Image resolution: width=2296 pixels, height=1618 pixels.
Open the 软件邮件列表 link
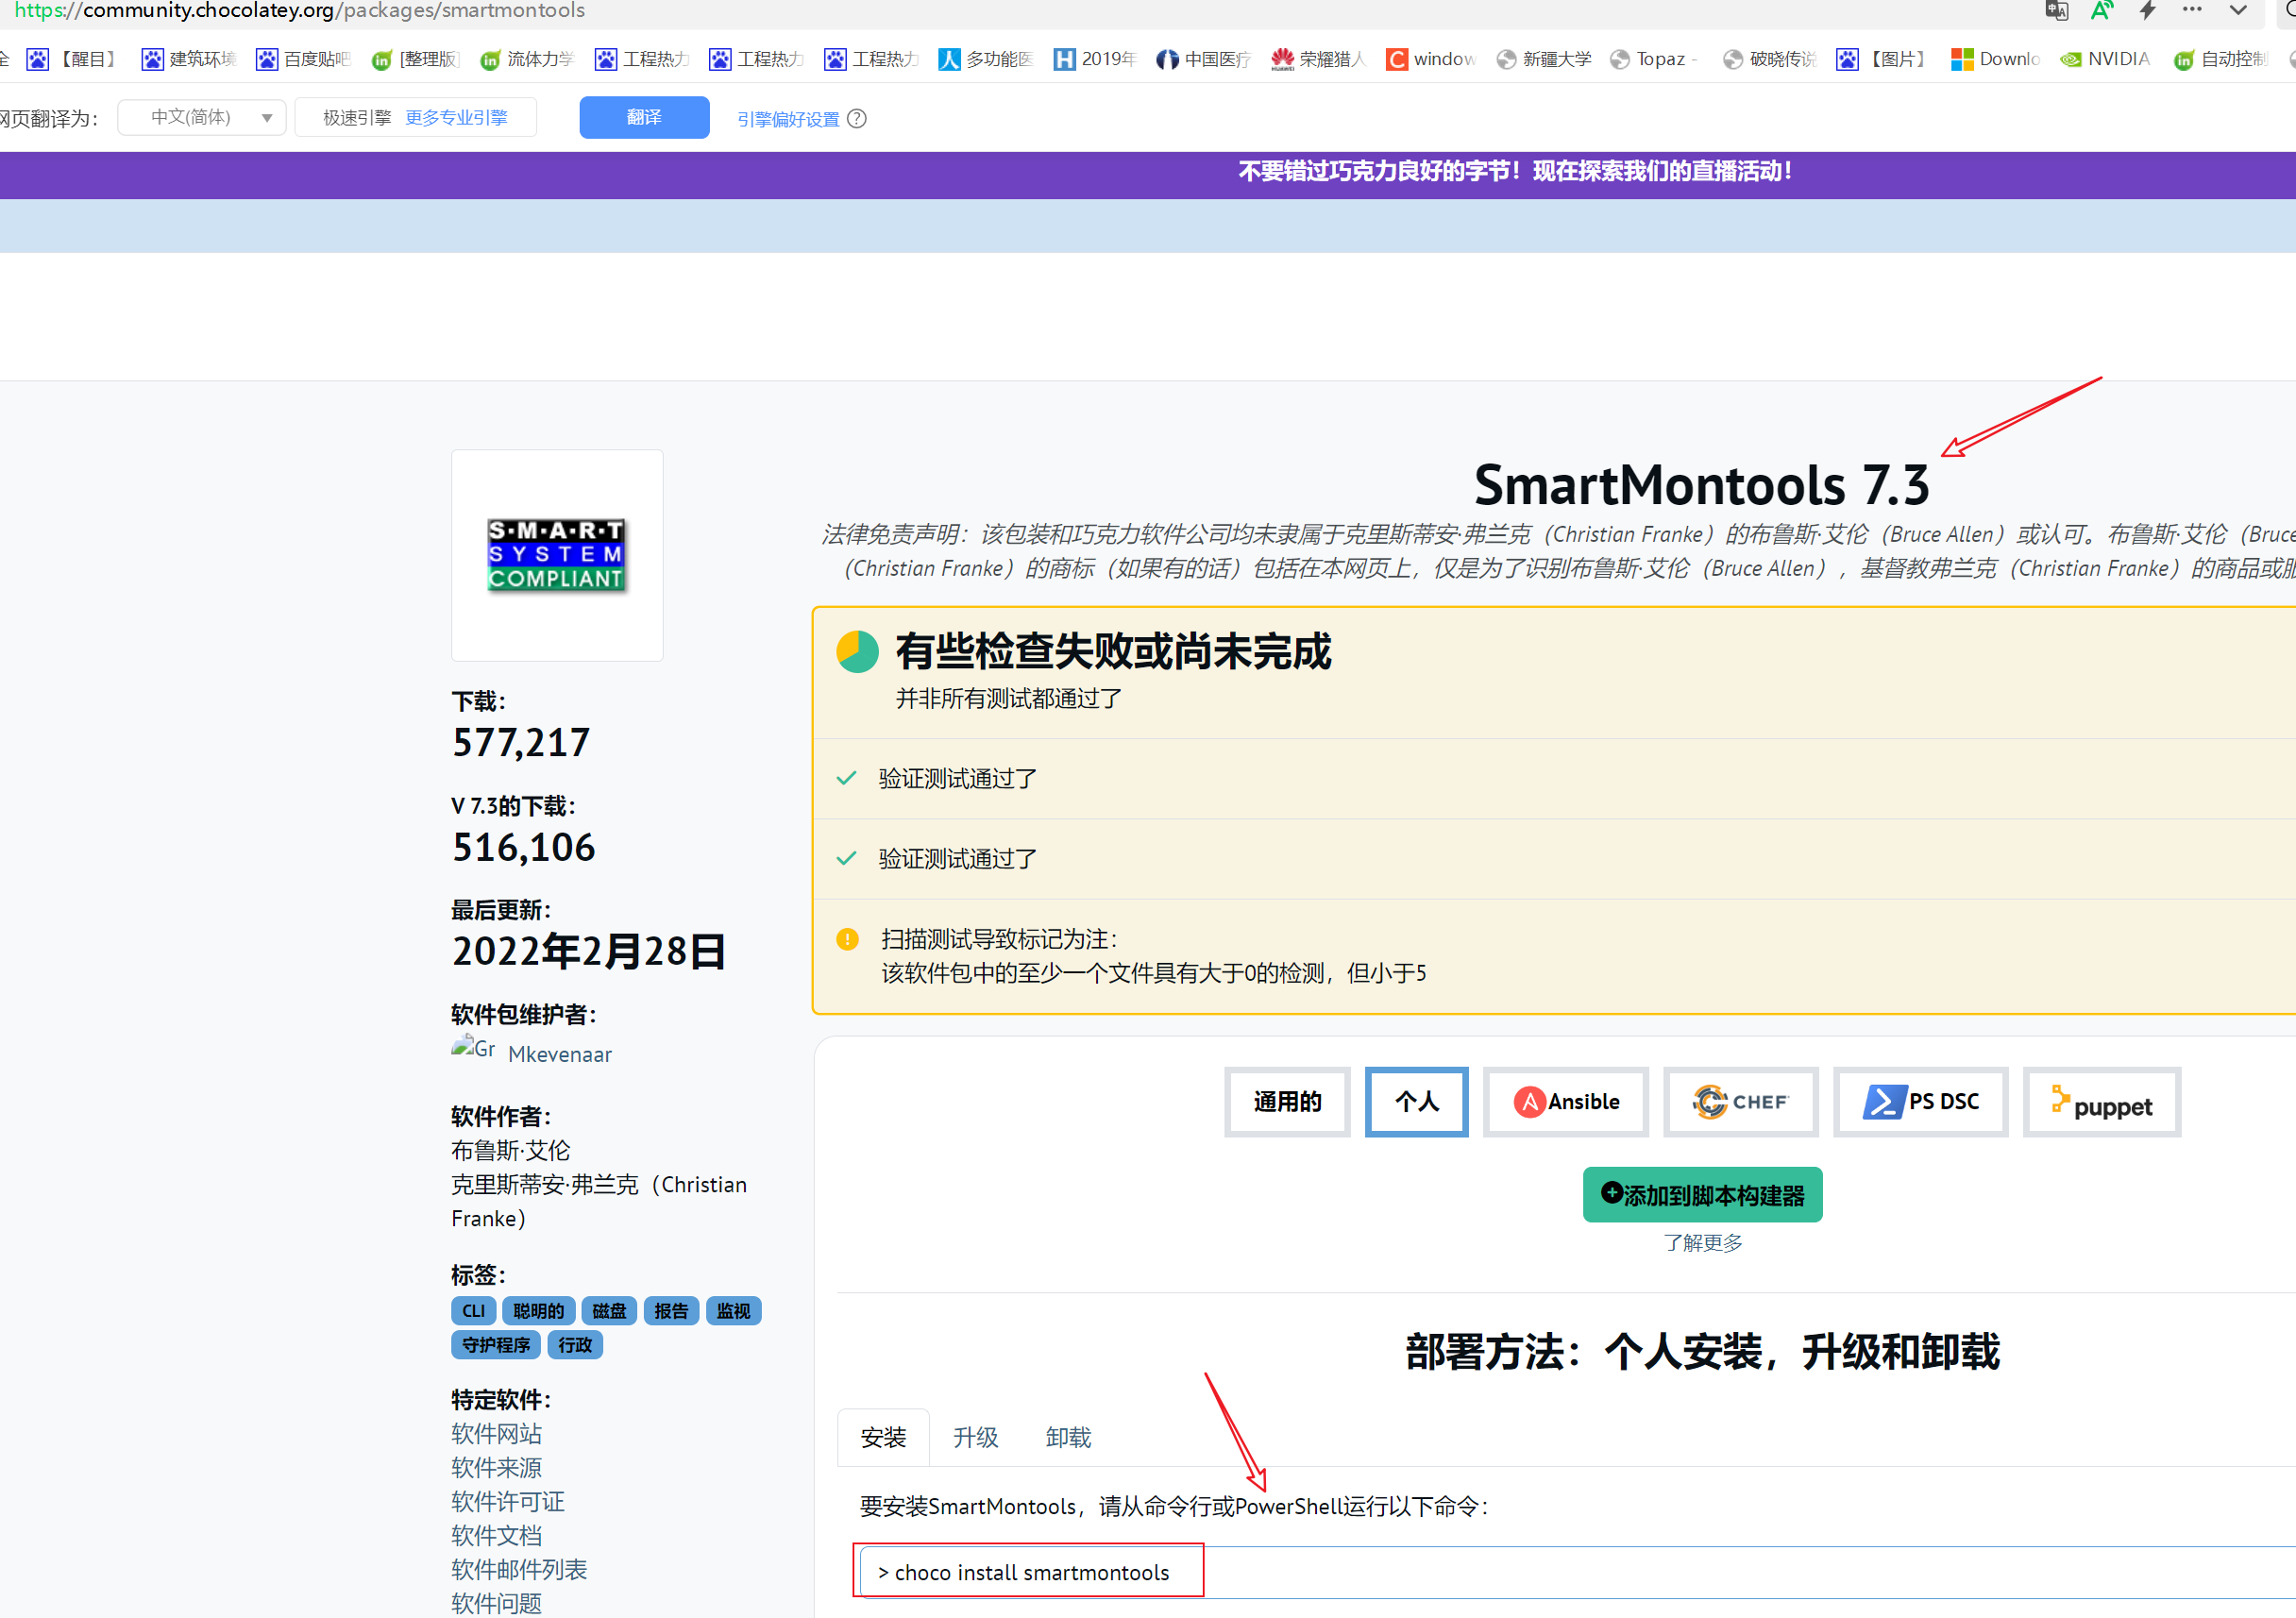tap(519, 1569)
